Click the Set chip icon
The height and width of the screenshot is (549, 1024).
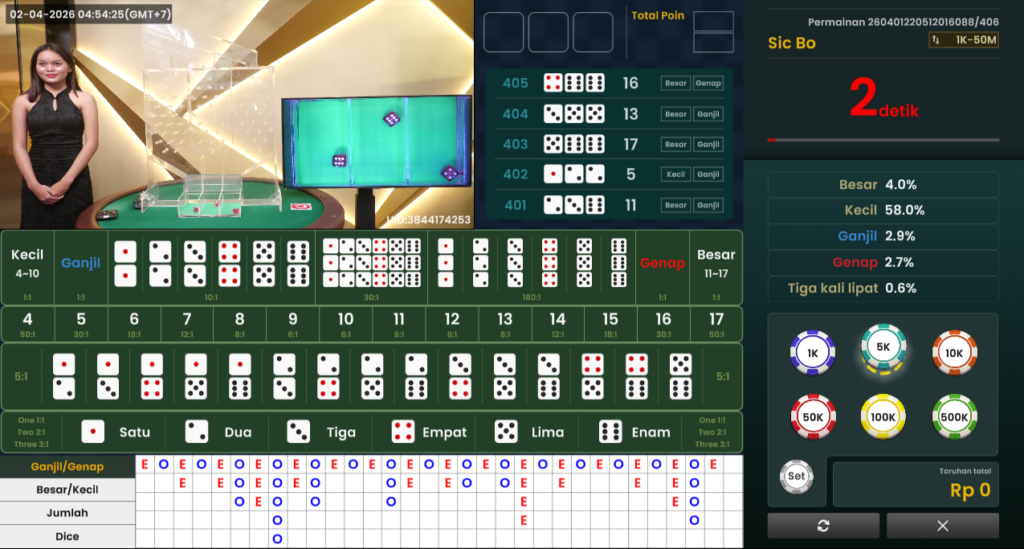pos(796,476)
